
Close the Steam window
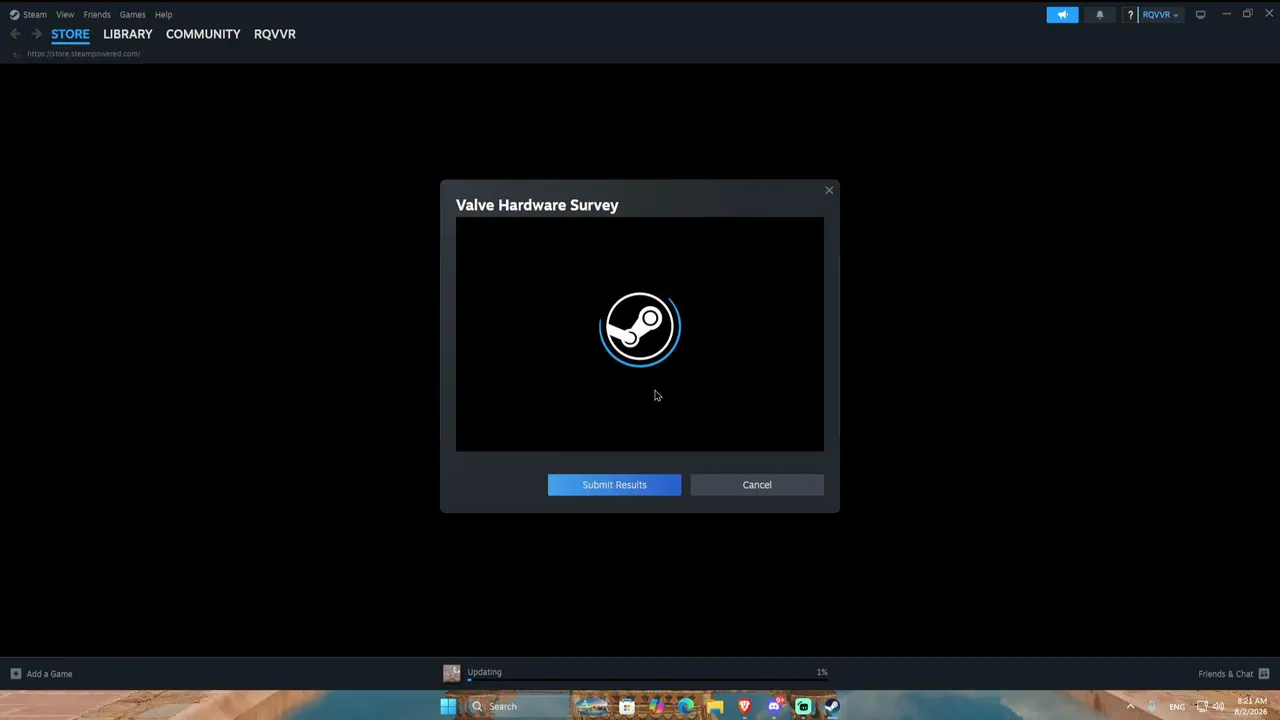[1270, 14]
